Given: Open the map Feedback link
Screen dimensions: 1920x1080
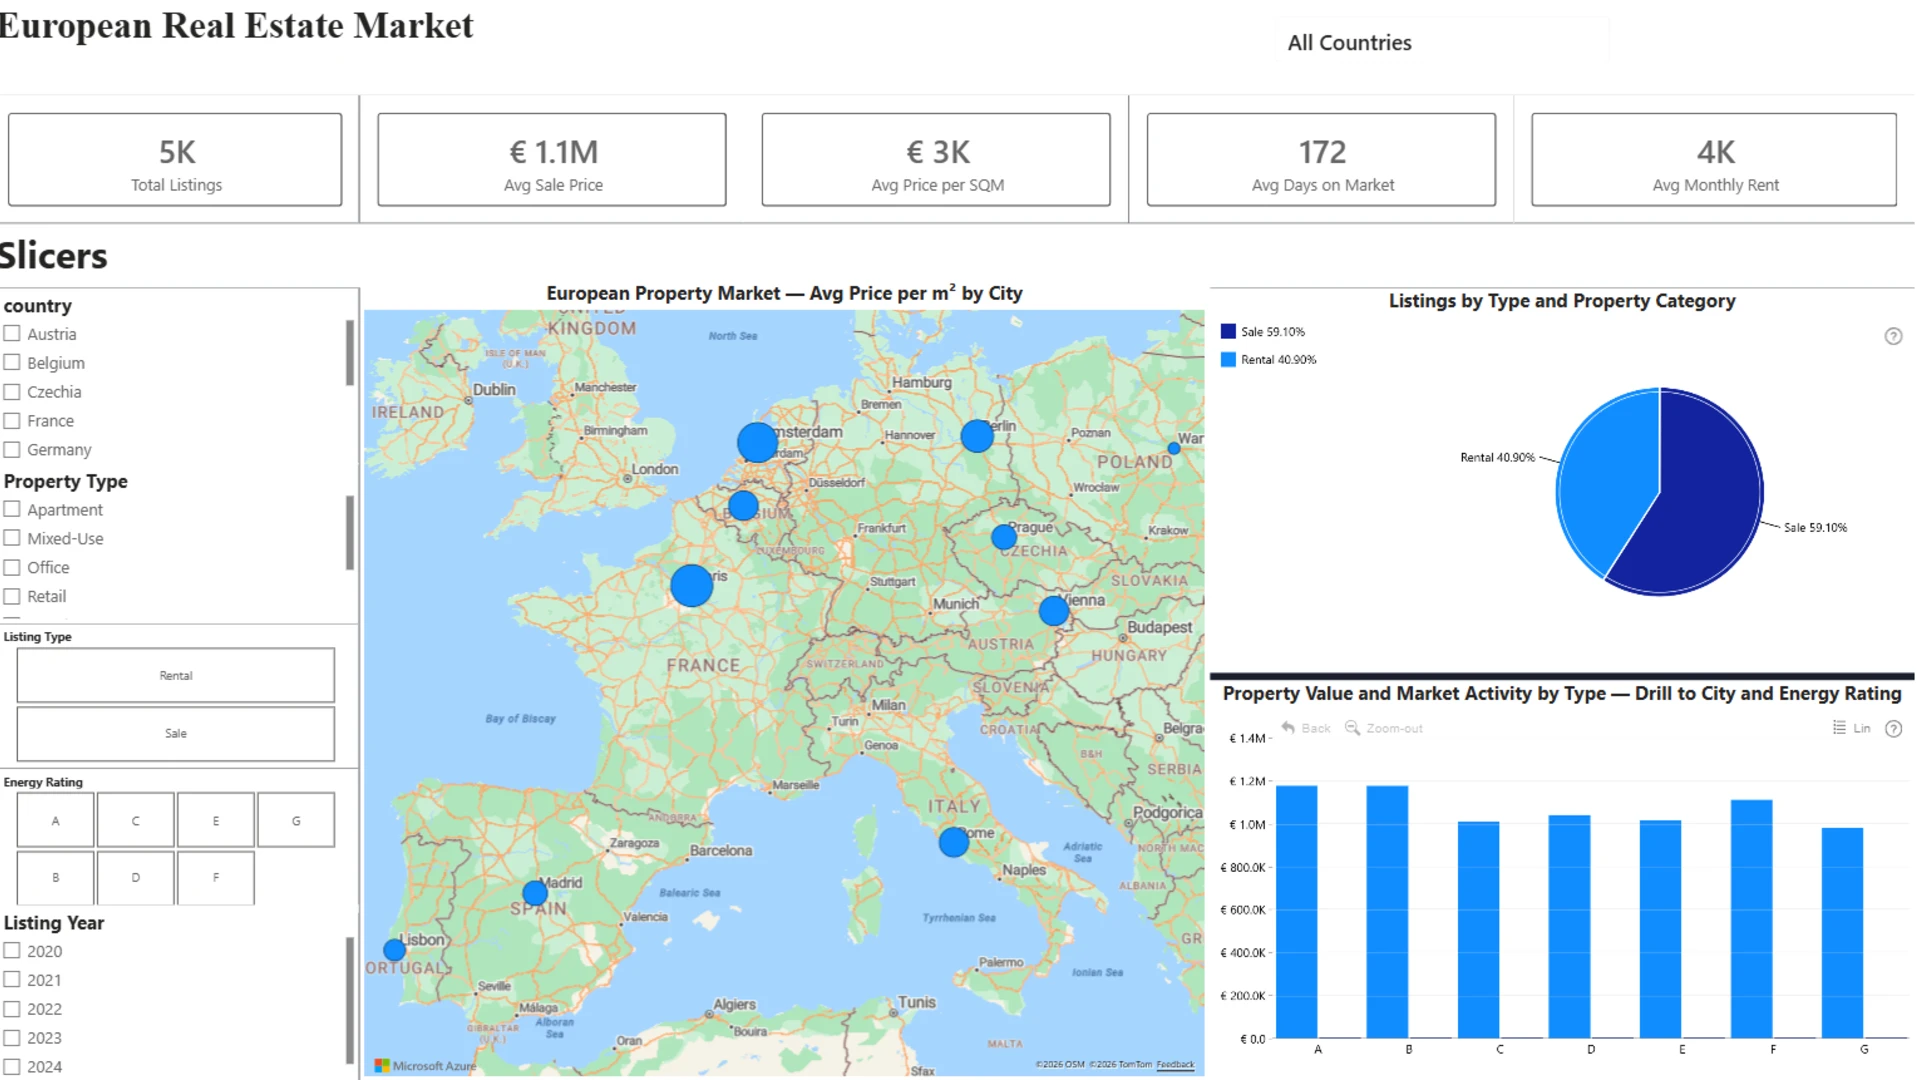Looking at the screenshot, I should coord(1175,1065).
